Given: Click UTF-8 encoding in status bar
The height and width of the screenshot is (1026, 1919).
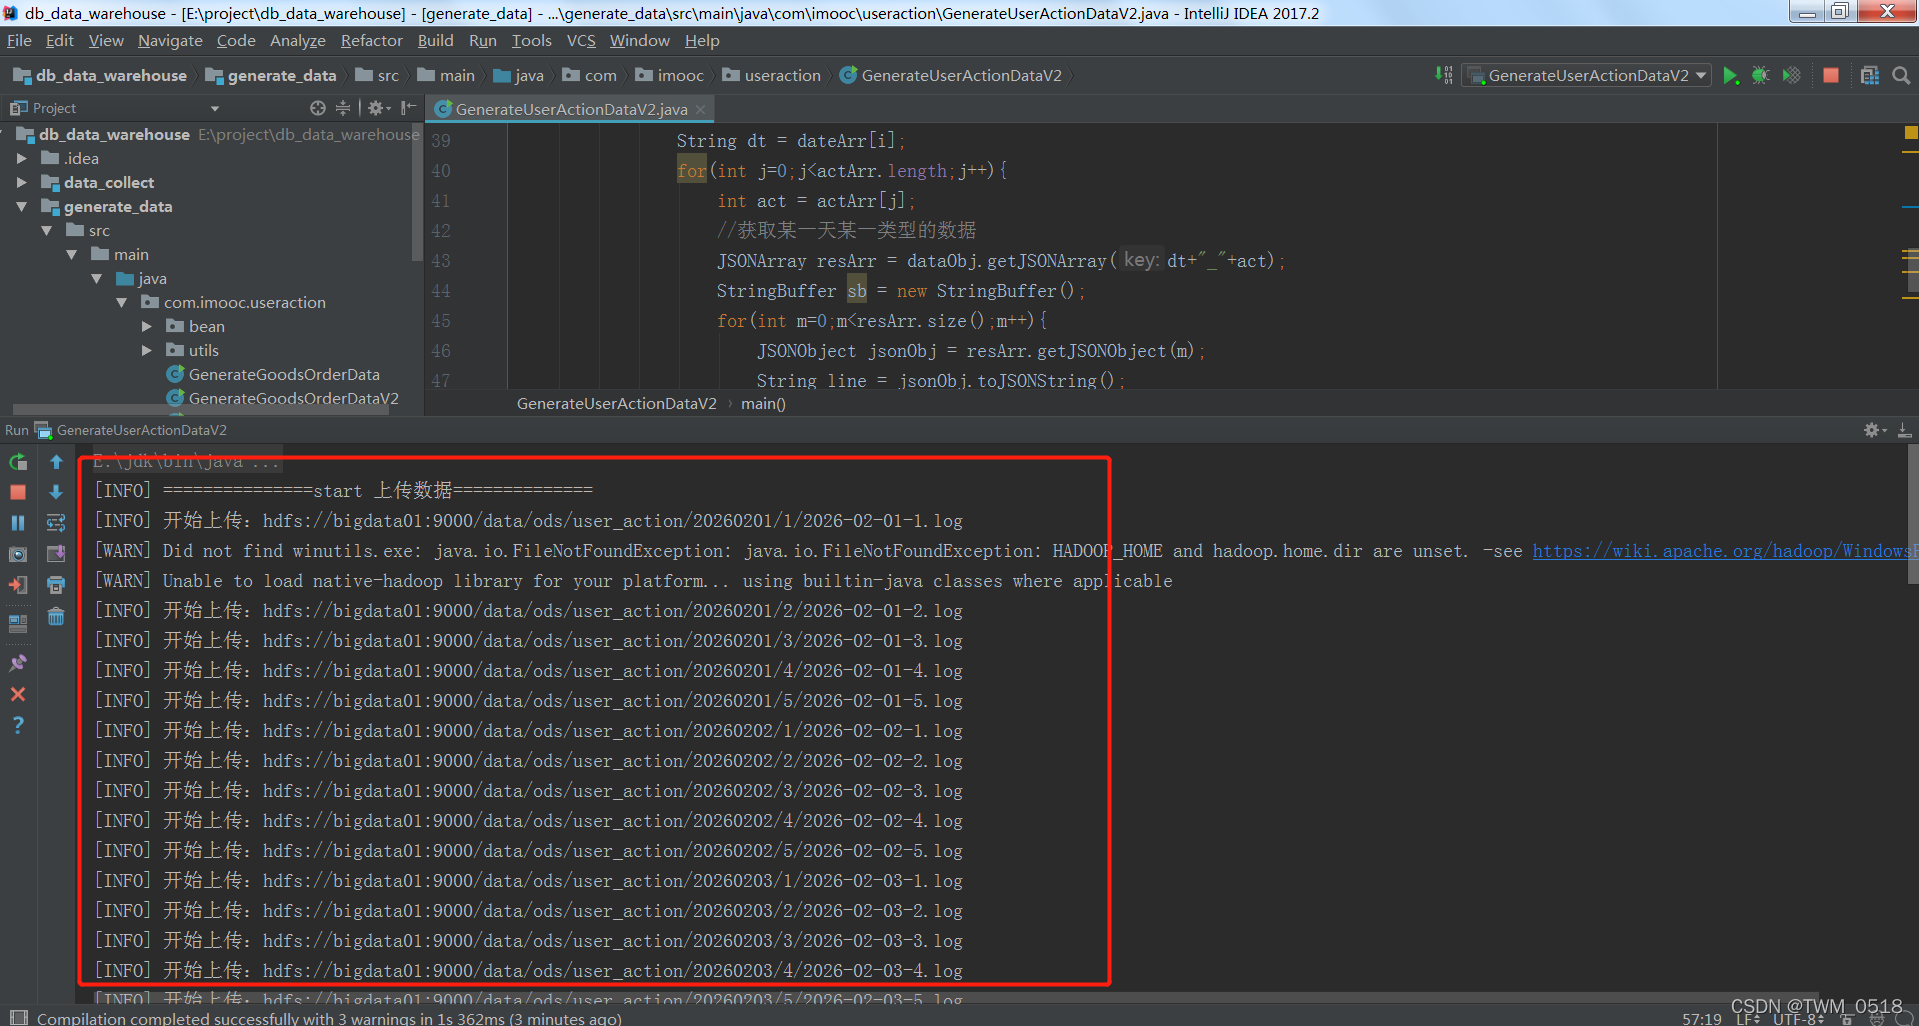Looking at the screenshot, I should click(x=1800, y=1019).
